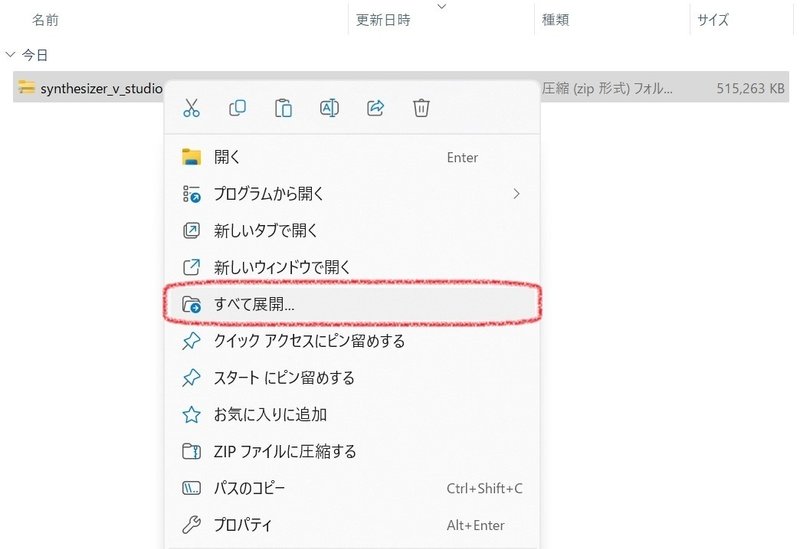The width and height of the screenshot is (800, 549).
Task: Click the sort direction arrow above 更新日時
Action: pos(442,6)
